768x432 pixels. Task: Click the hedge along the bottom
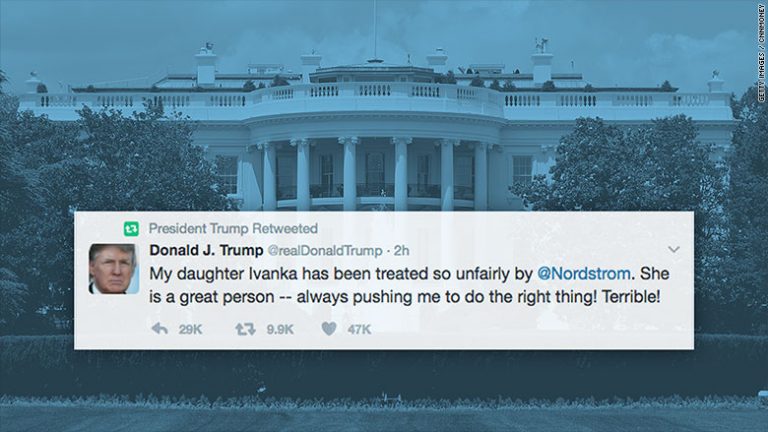384,370
